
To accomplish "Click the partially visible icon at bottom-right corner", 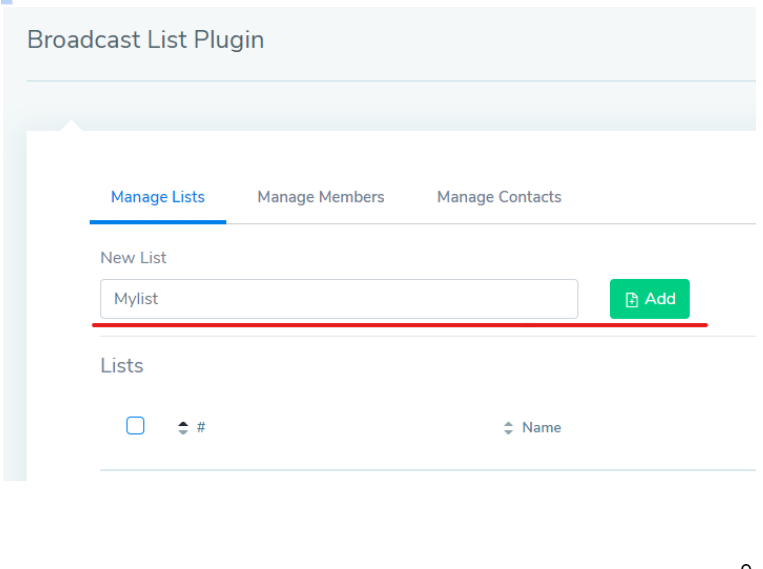I will [x=747, y=566].
